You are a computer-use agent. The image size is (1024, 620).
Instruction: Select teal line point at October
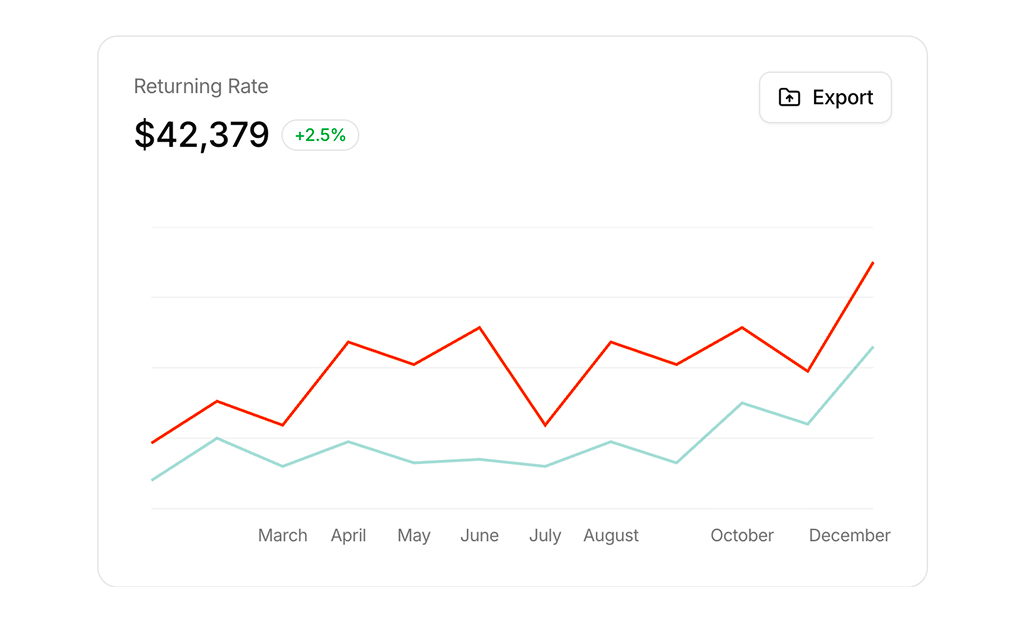pyautogui.click(x=742, y=403)
